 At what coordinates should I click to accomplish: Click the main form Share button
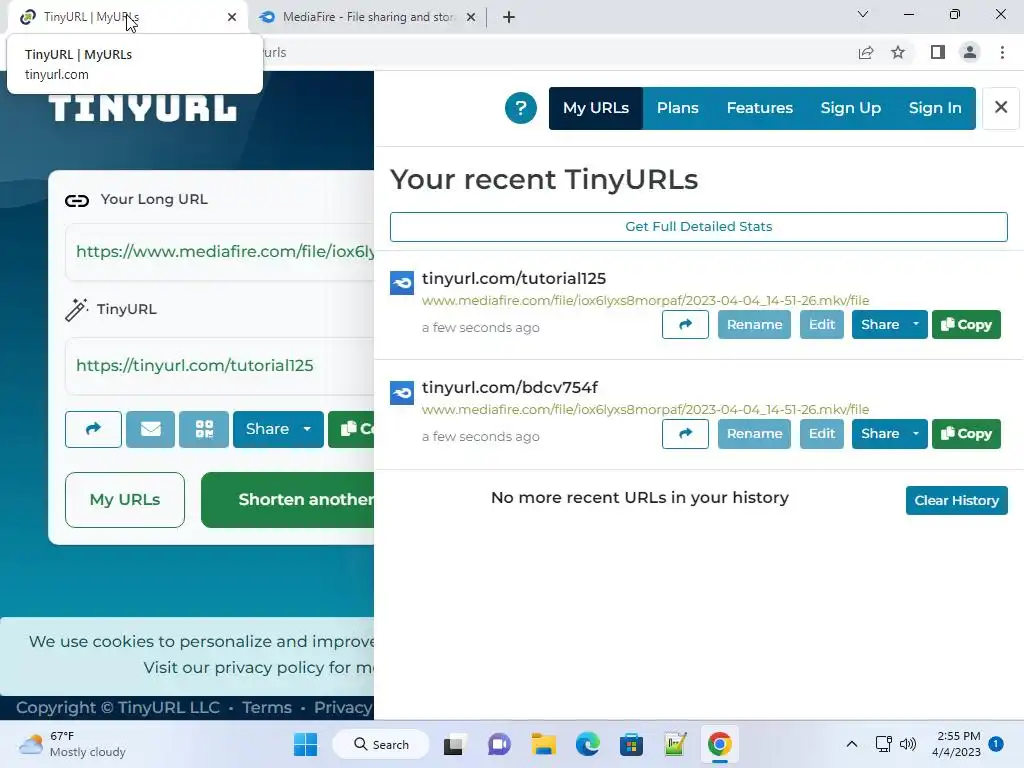click(266, 429)
